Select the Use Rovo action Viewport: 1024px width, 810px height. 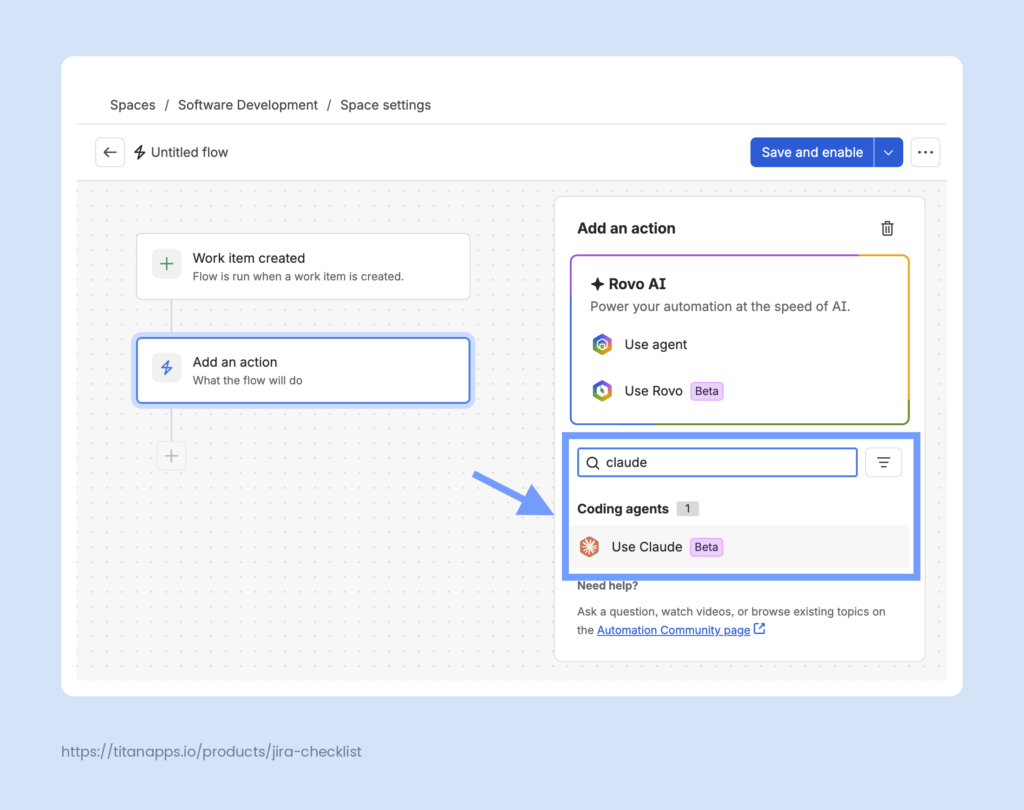click(739, 391)
